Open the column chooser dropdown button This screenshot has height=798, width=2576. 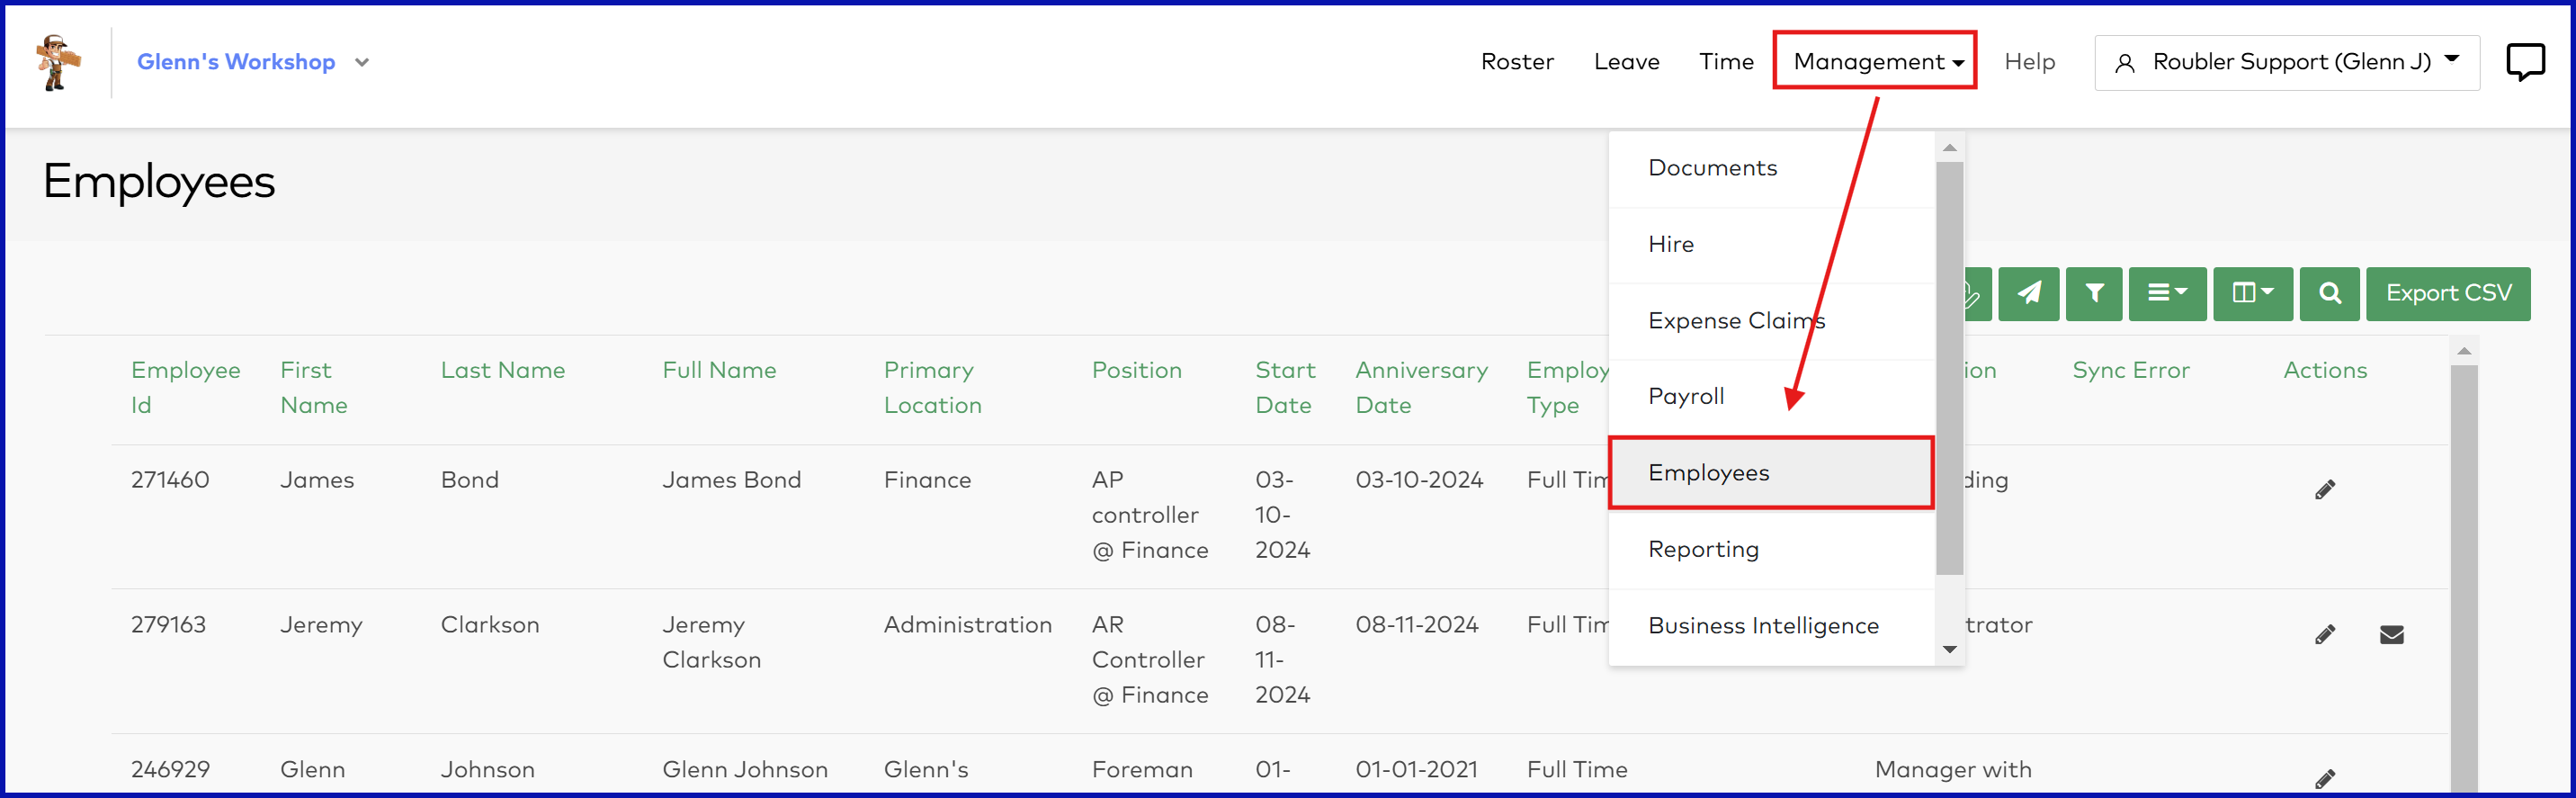tap(2252, 293)
